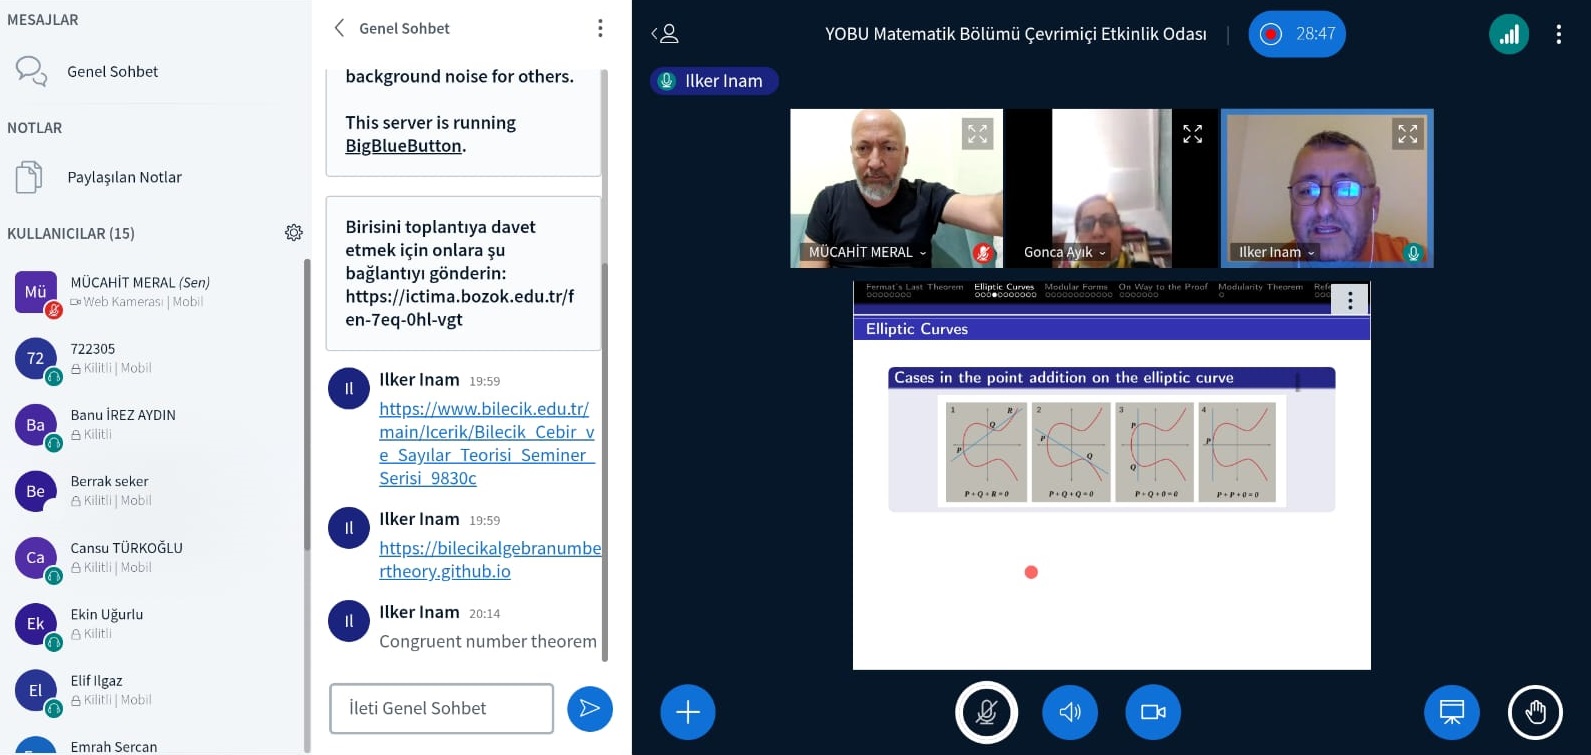Open the chat options three-dot menu
Screen dimensions: 1591x755
pos(600,28)
